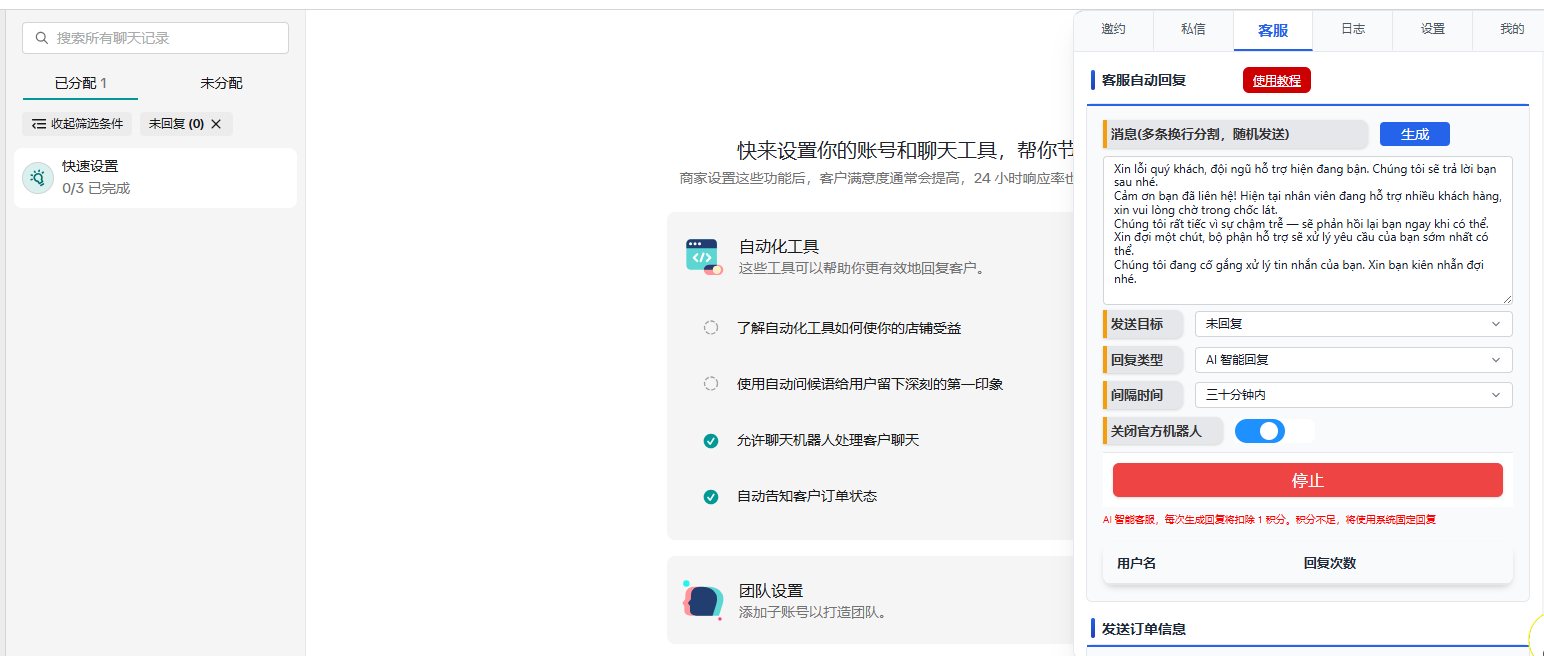Click the checked 自动告知客户订单状态 item

tap(711, 496)
